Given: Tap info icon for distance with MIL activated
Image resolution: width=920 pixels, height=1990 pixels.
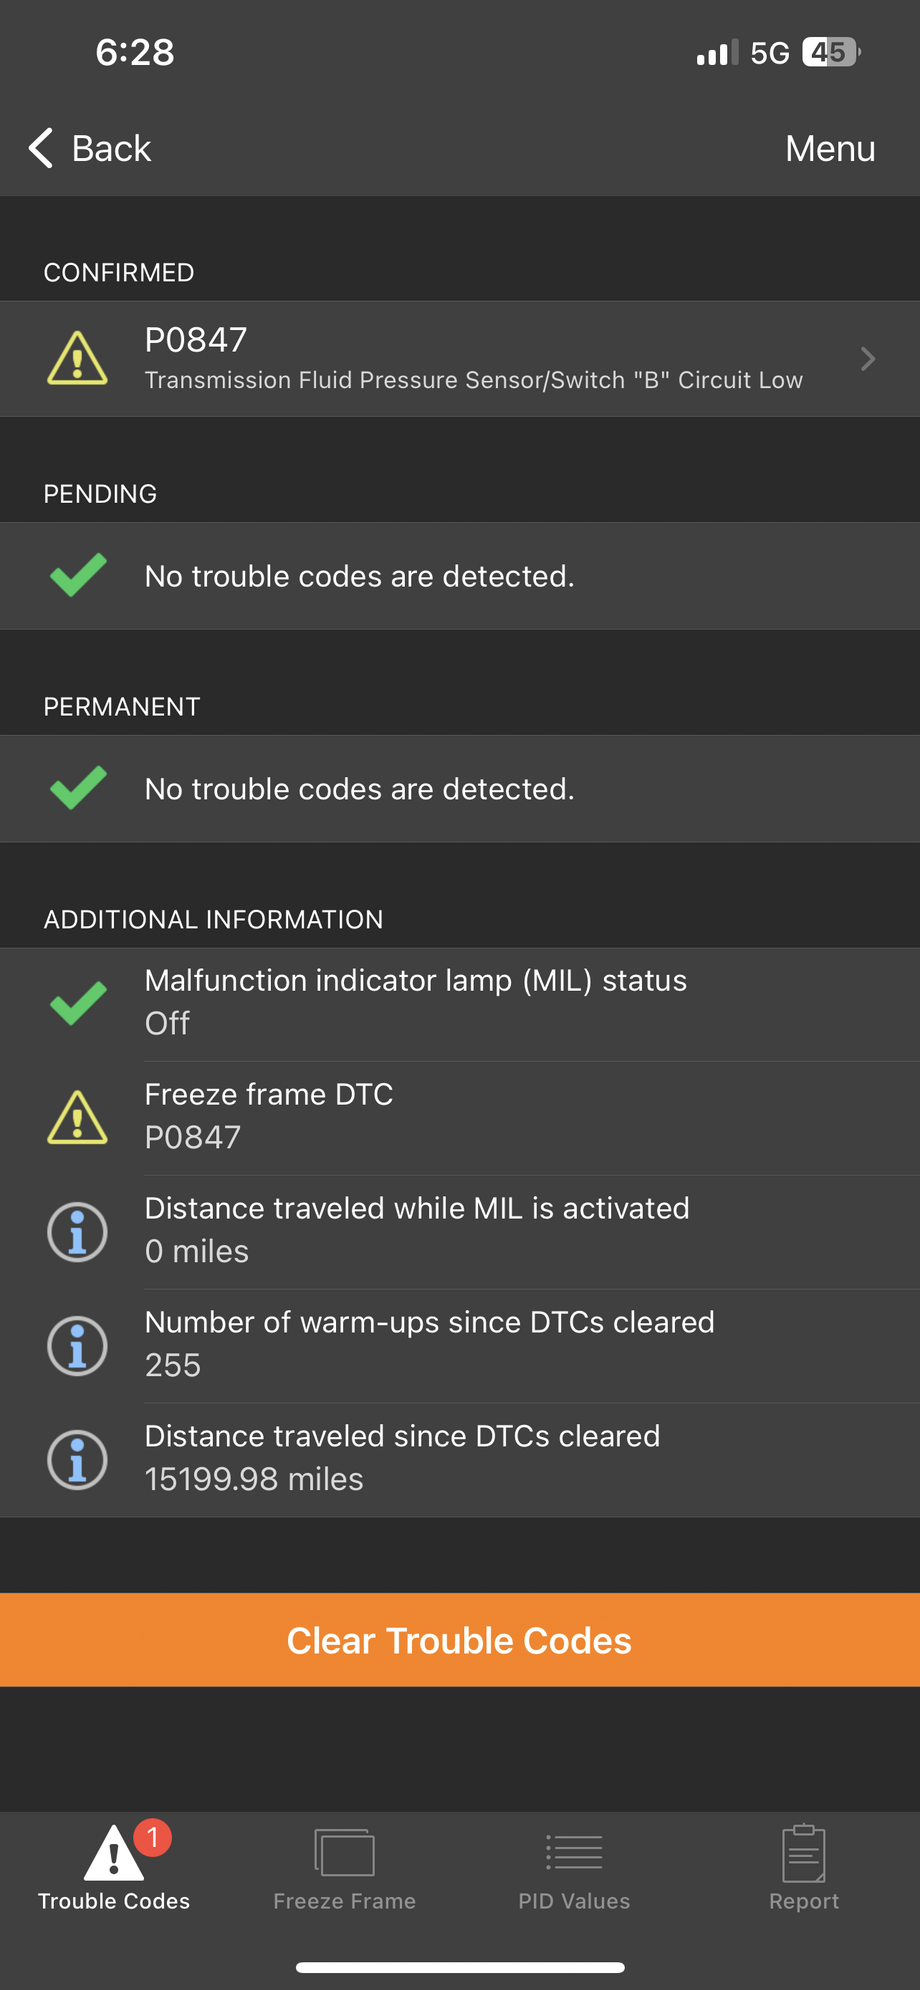Looking at the screenshot, I should (77, 1231).
